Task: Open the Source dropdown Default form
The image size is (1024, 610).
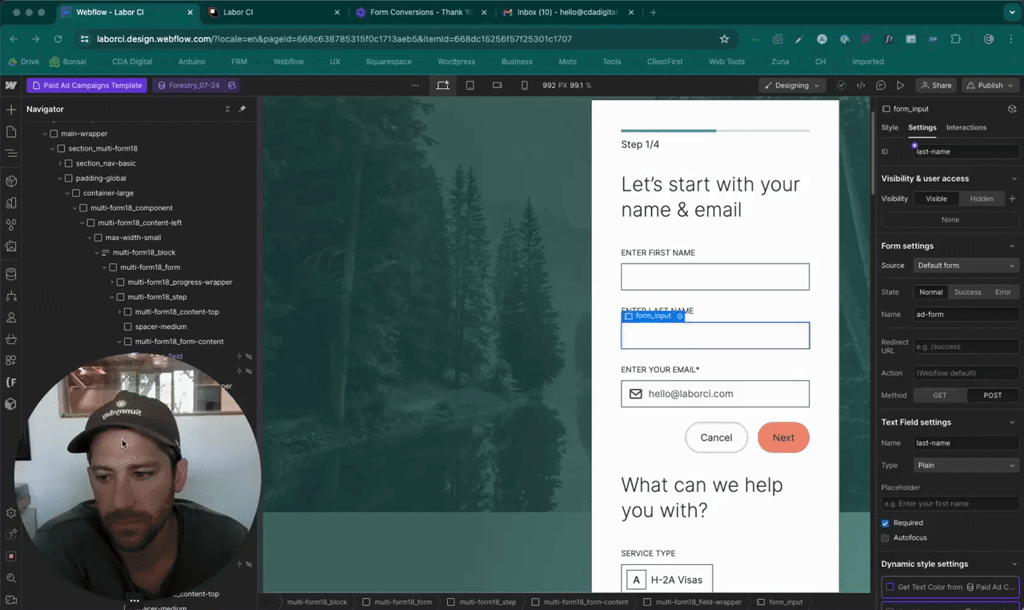Action: (965, 266)
